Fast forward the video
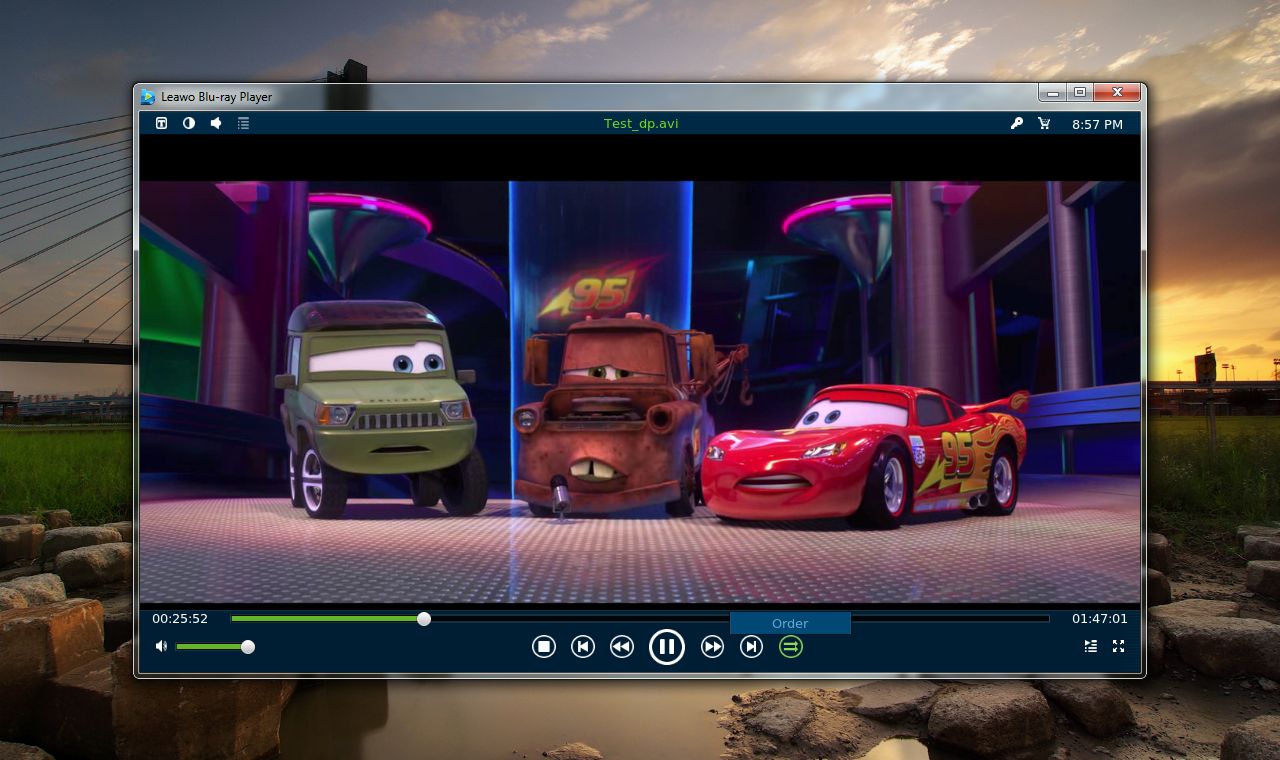 point(712,647)
